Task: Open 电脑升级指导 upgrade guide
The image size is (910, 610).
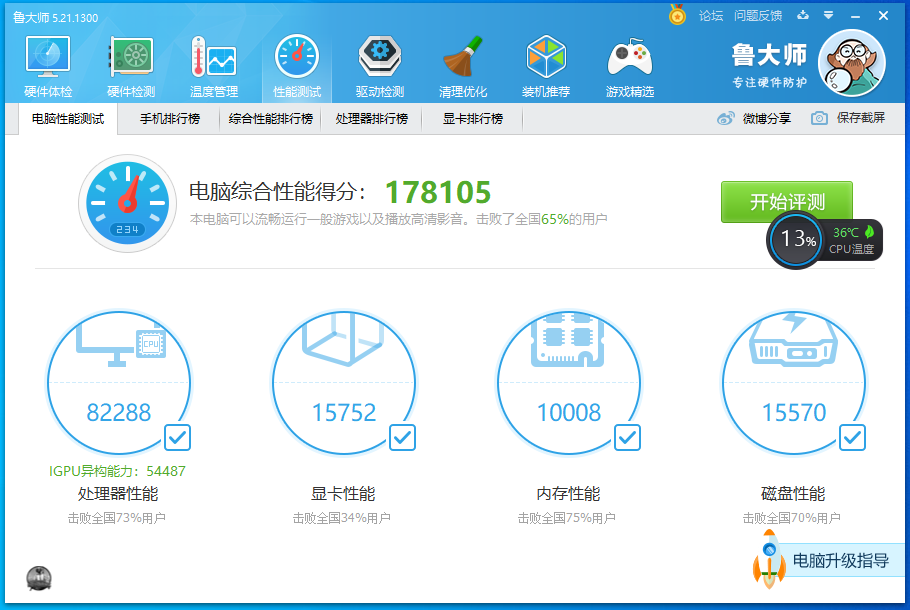Action: 840,561
